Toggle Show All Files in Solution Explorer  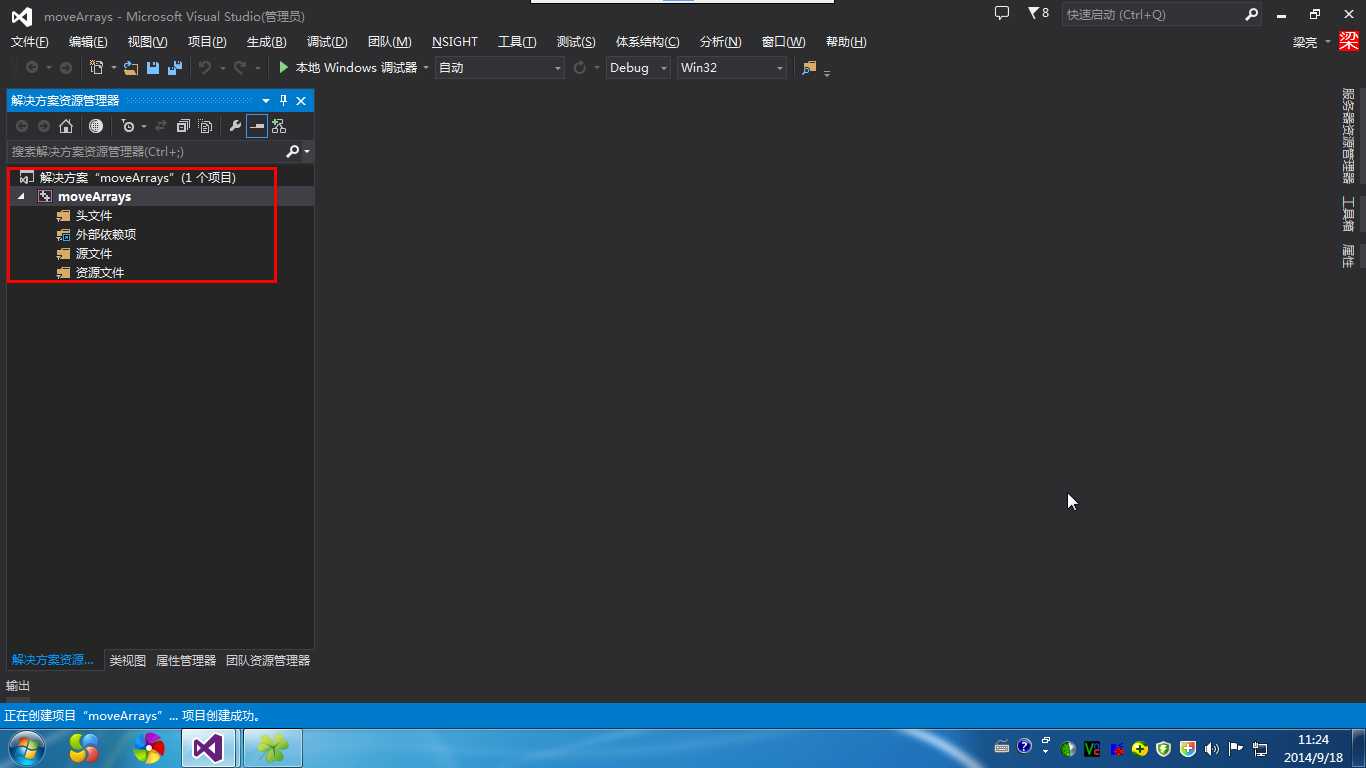(x=205, y=126)
